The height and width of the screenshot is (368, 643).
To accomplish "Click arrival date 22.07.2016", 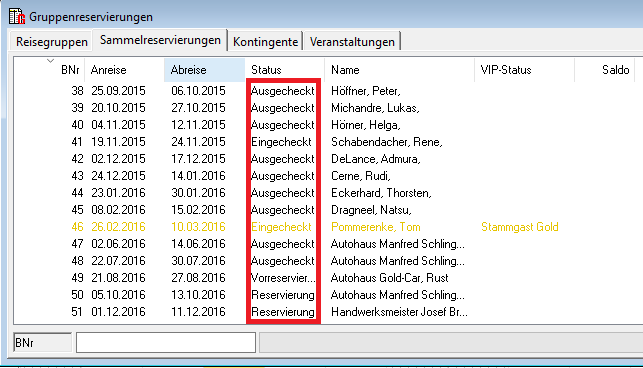I will (118, 261).
